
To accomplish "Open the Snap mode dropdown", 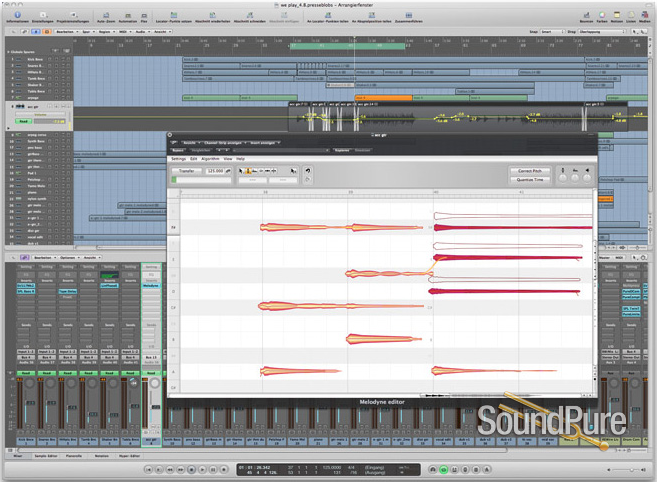I will [x=553, y=31].
